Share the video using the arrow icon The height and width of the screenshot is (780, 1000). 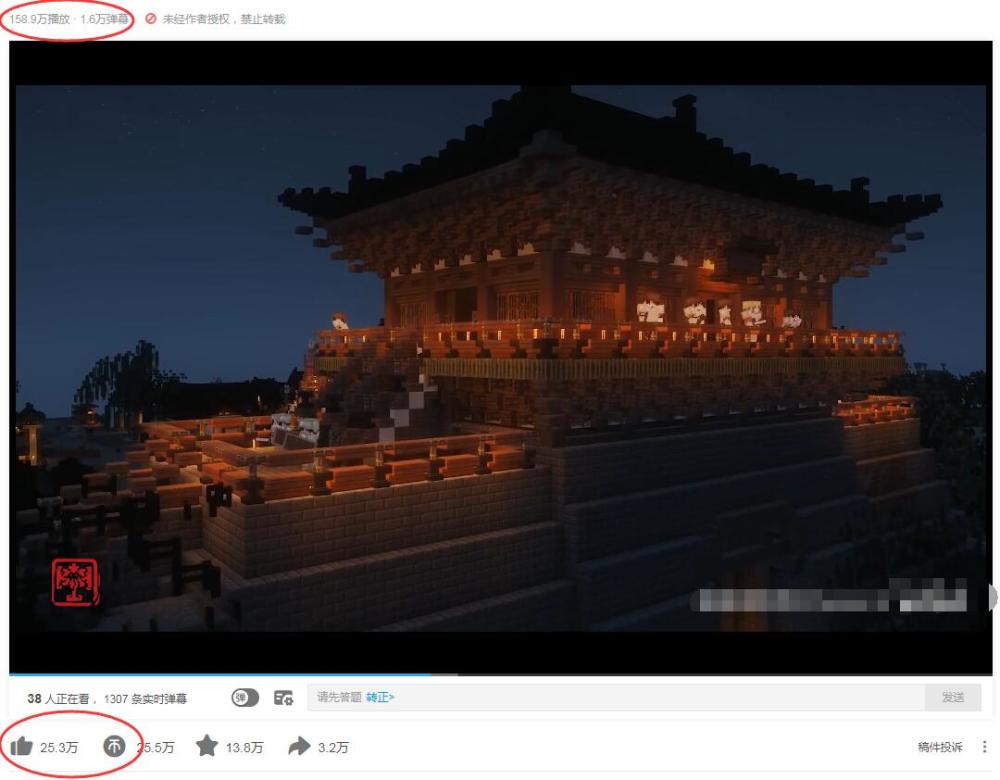(x=299, y=746)
